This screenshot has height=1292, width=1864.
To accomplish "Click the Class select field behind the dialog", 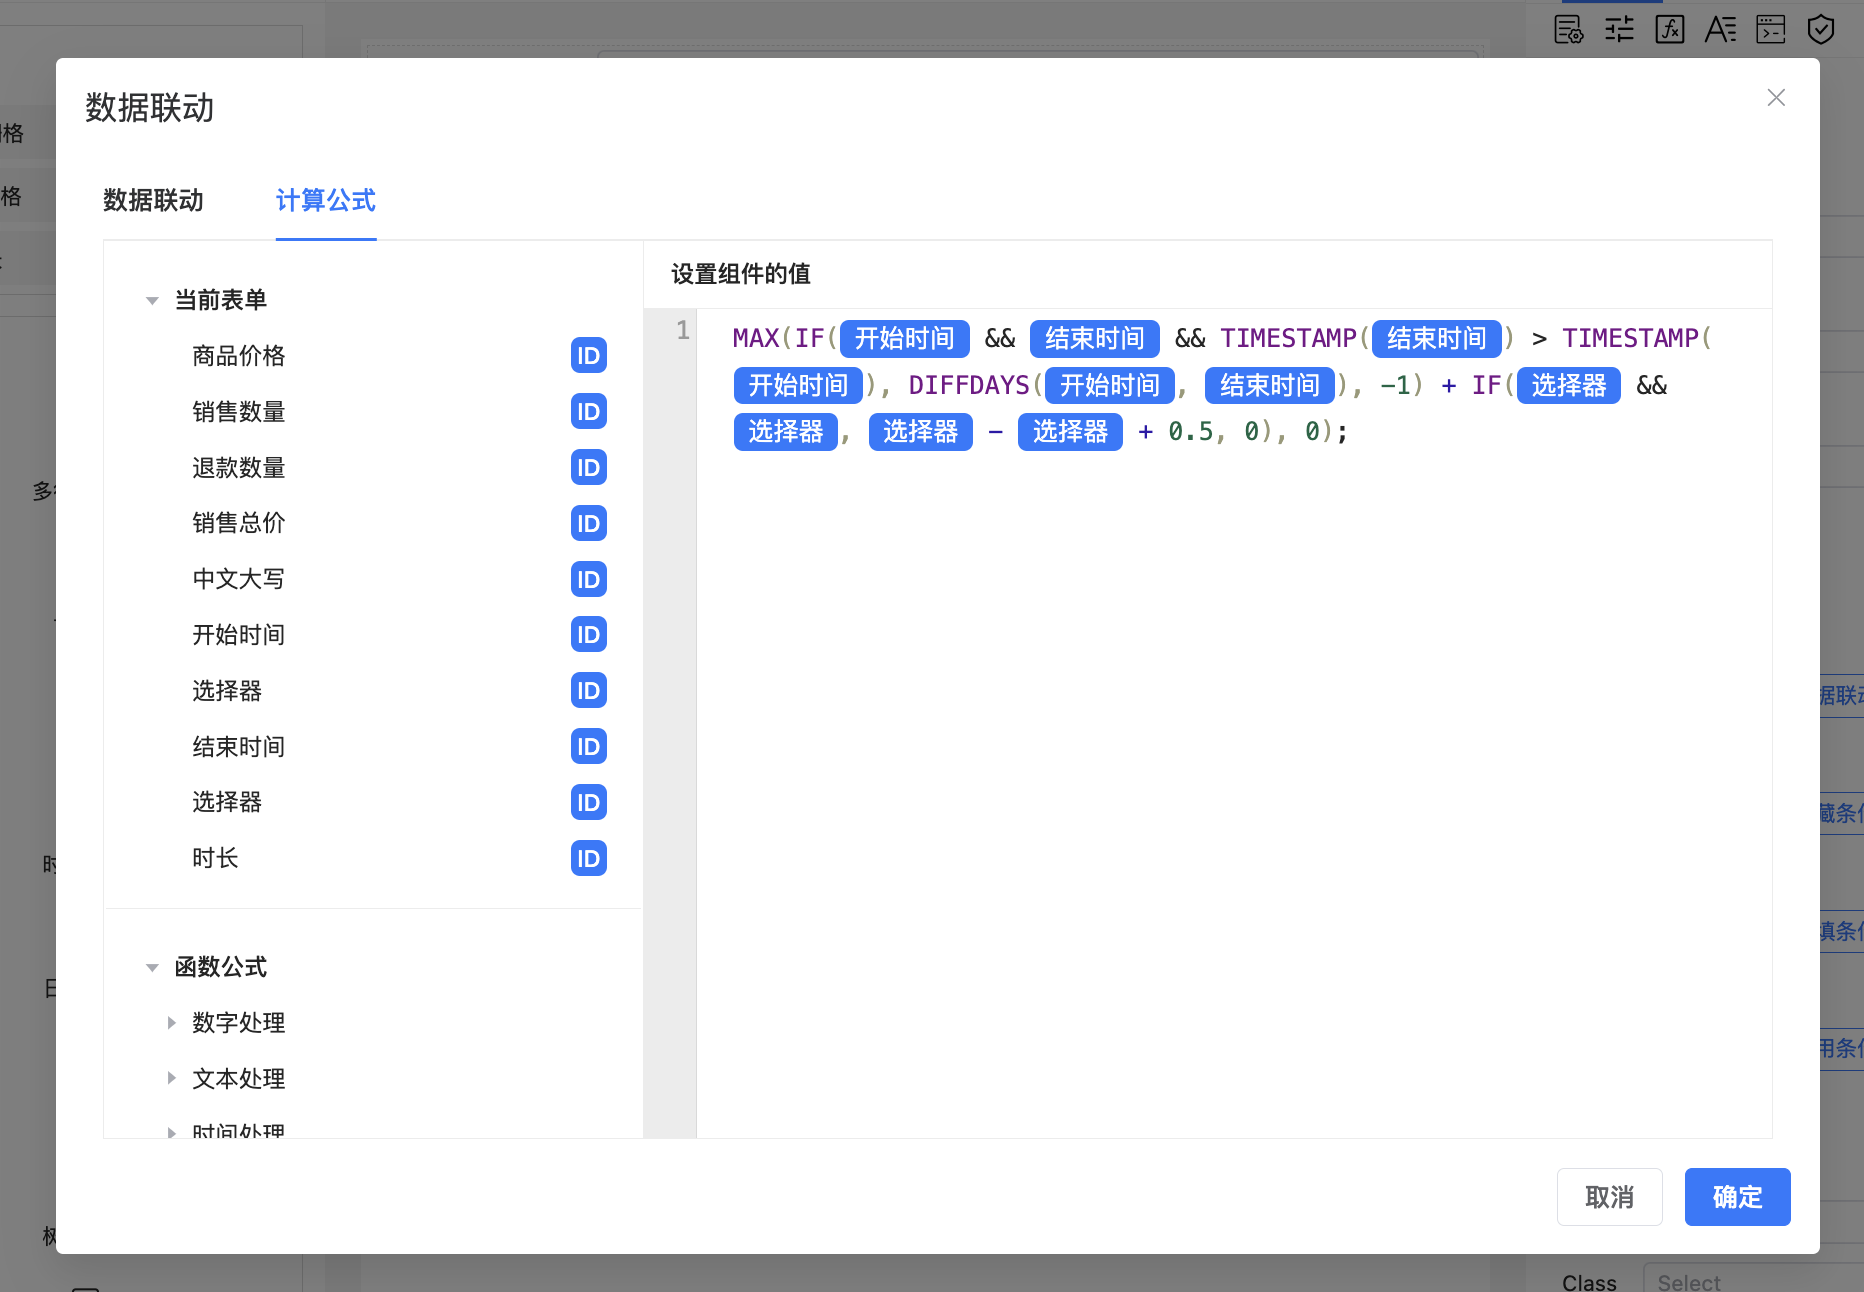I will point(1752,1281).
